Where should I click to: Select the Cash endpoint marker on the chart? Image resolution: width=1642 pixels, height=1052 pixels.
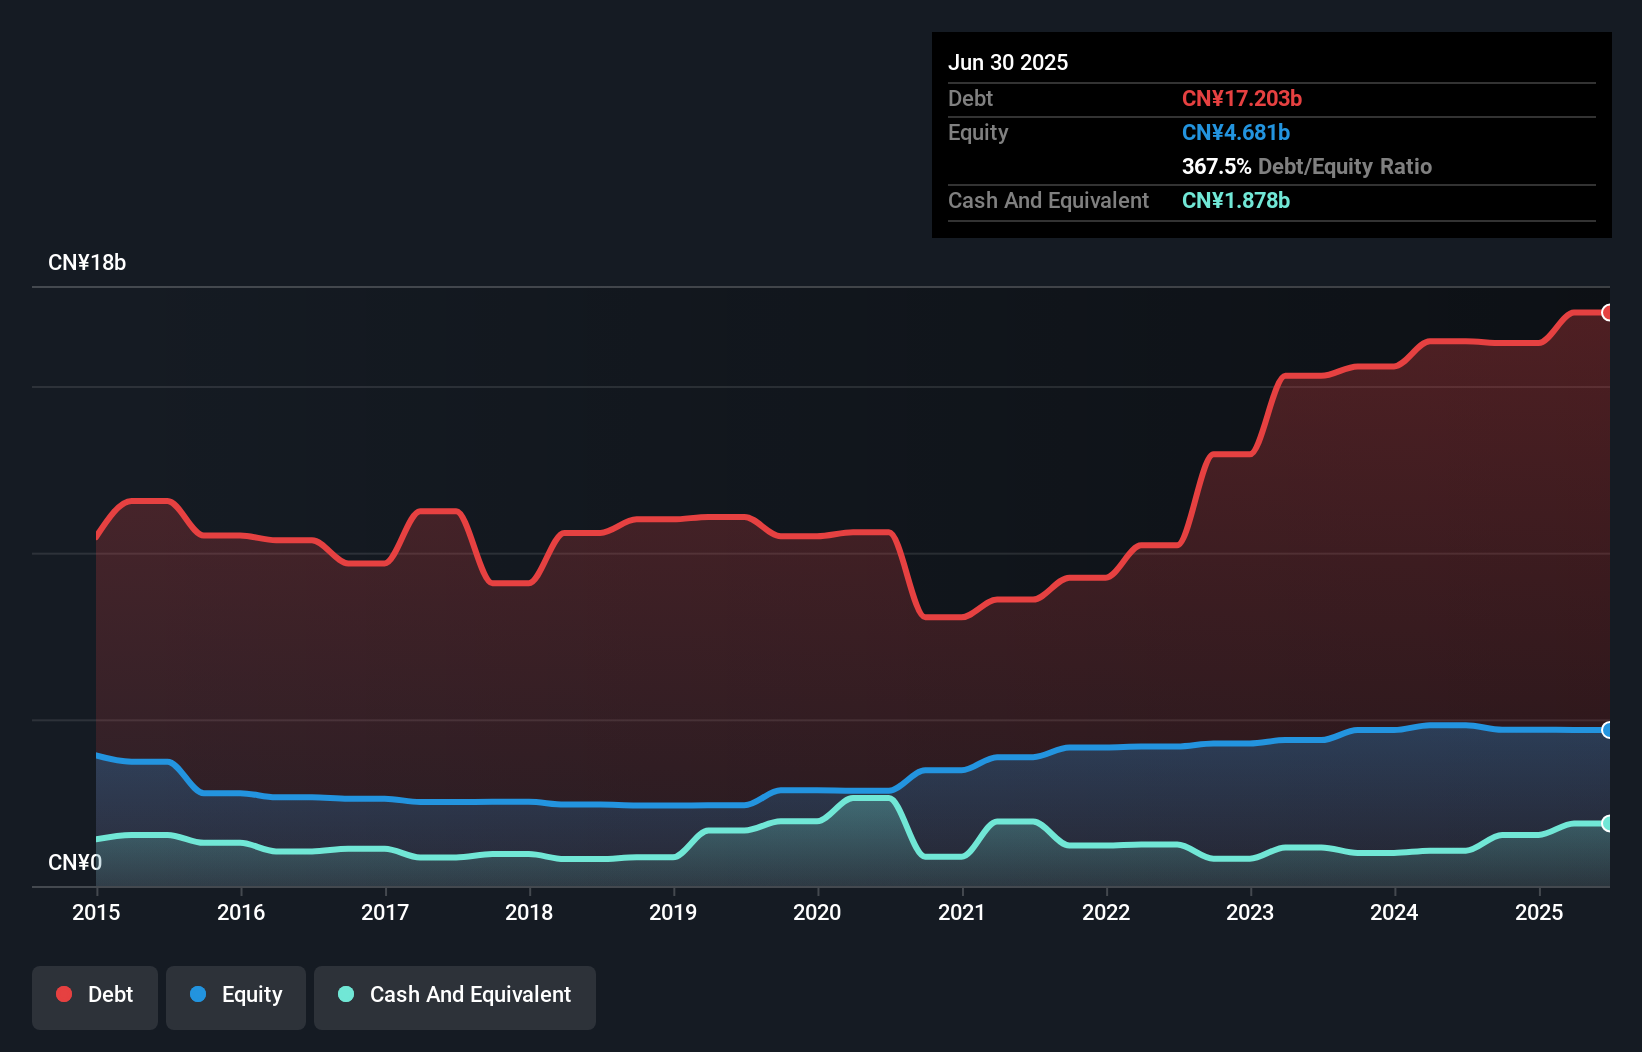(x=1608, y=823)
